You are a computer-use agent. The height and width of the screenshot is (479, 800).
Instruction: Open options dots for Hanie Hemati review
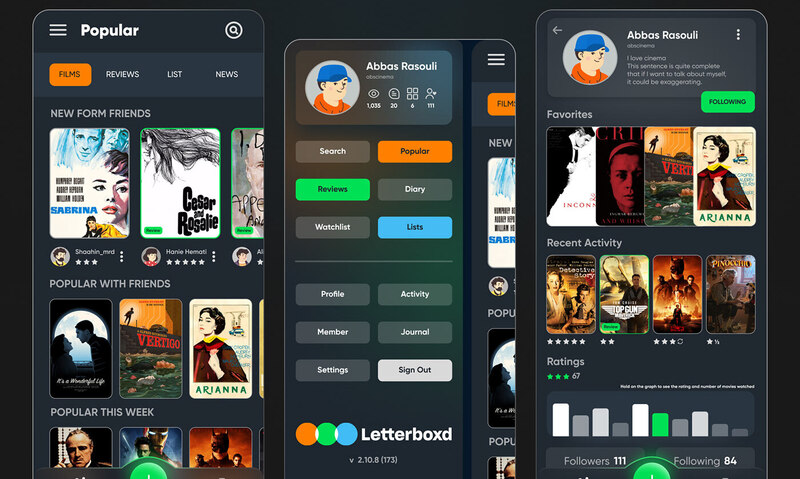214,257
